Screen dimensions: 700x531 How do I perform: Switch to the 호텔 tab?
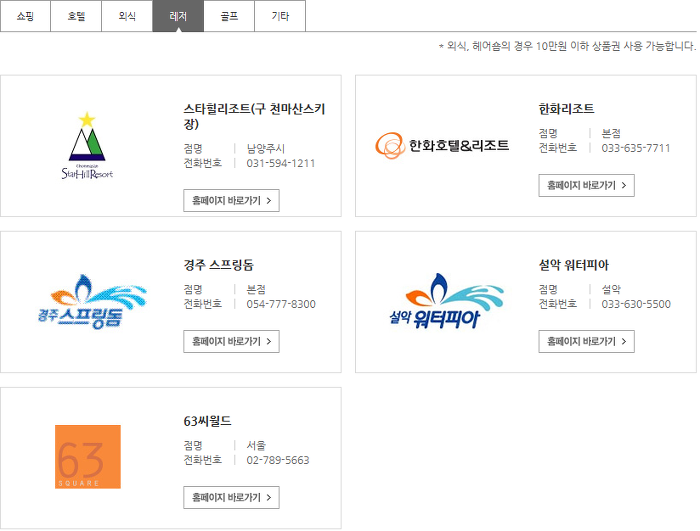(76, 16)
